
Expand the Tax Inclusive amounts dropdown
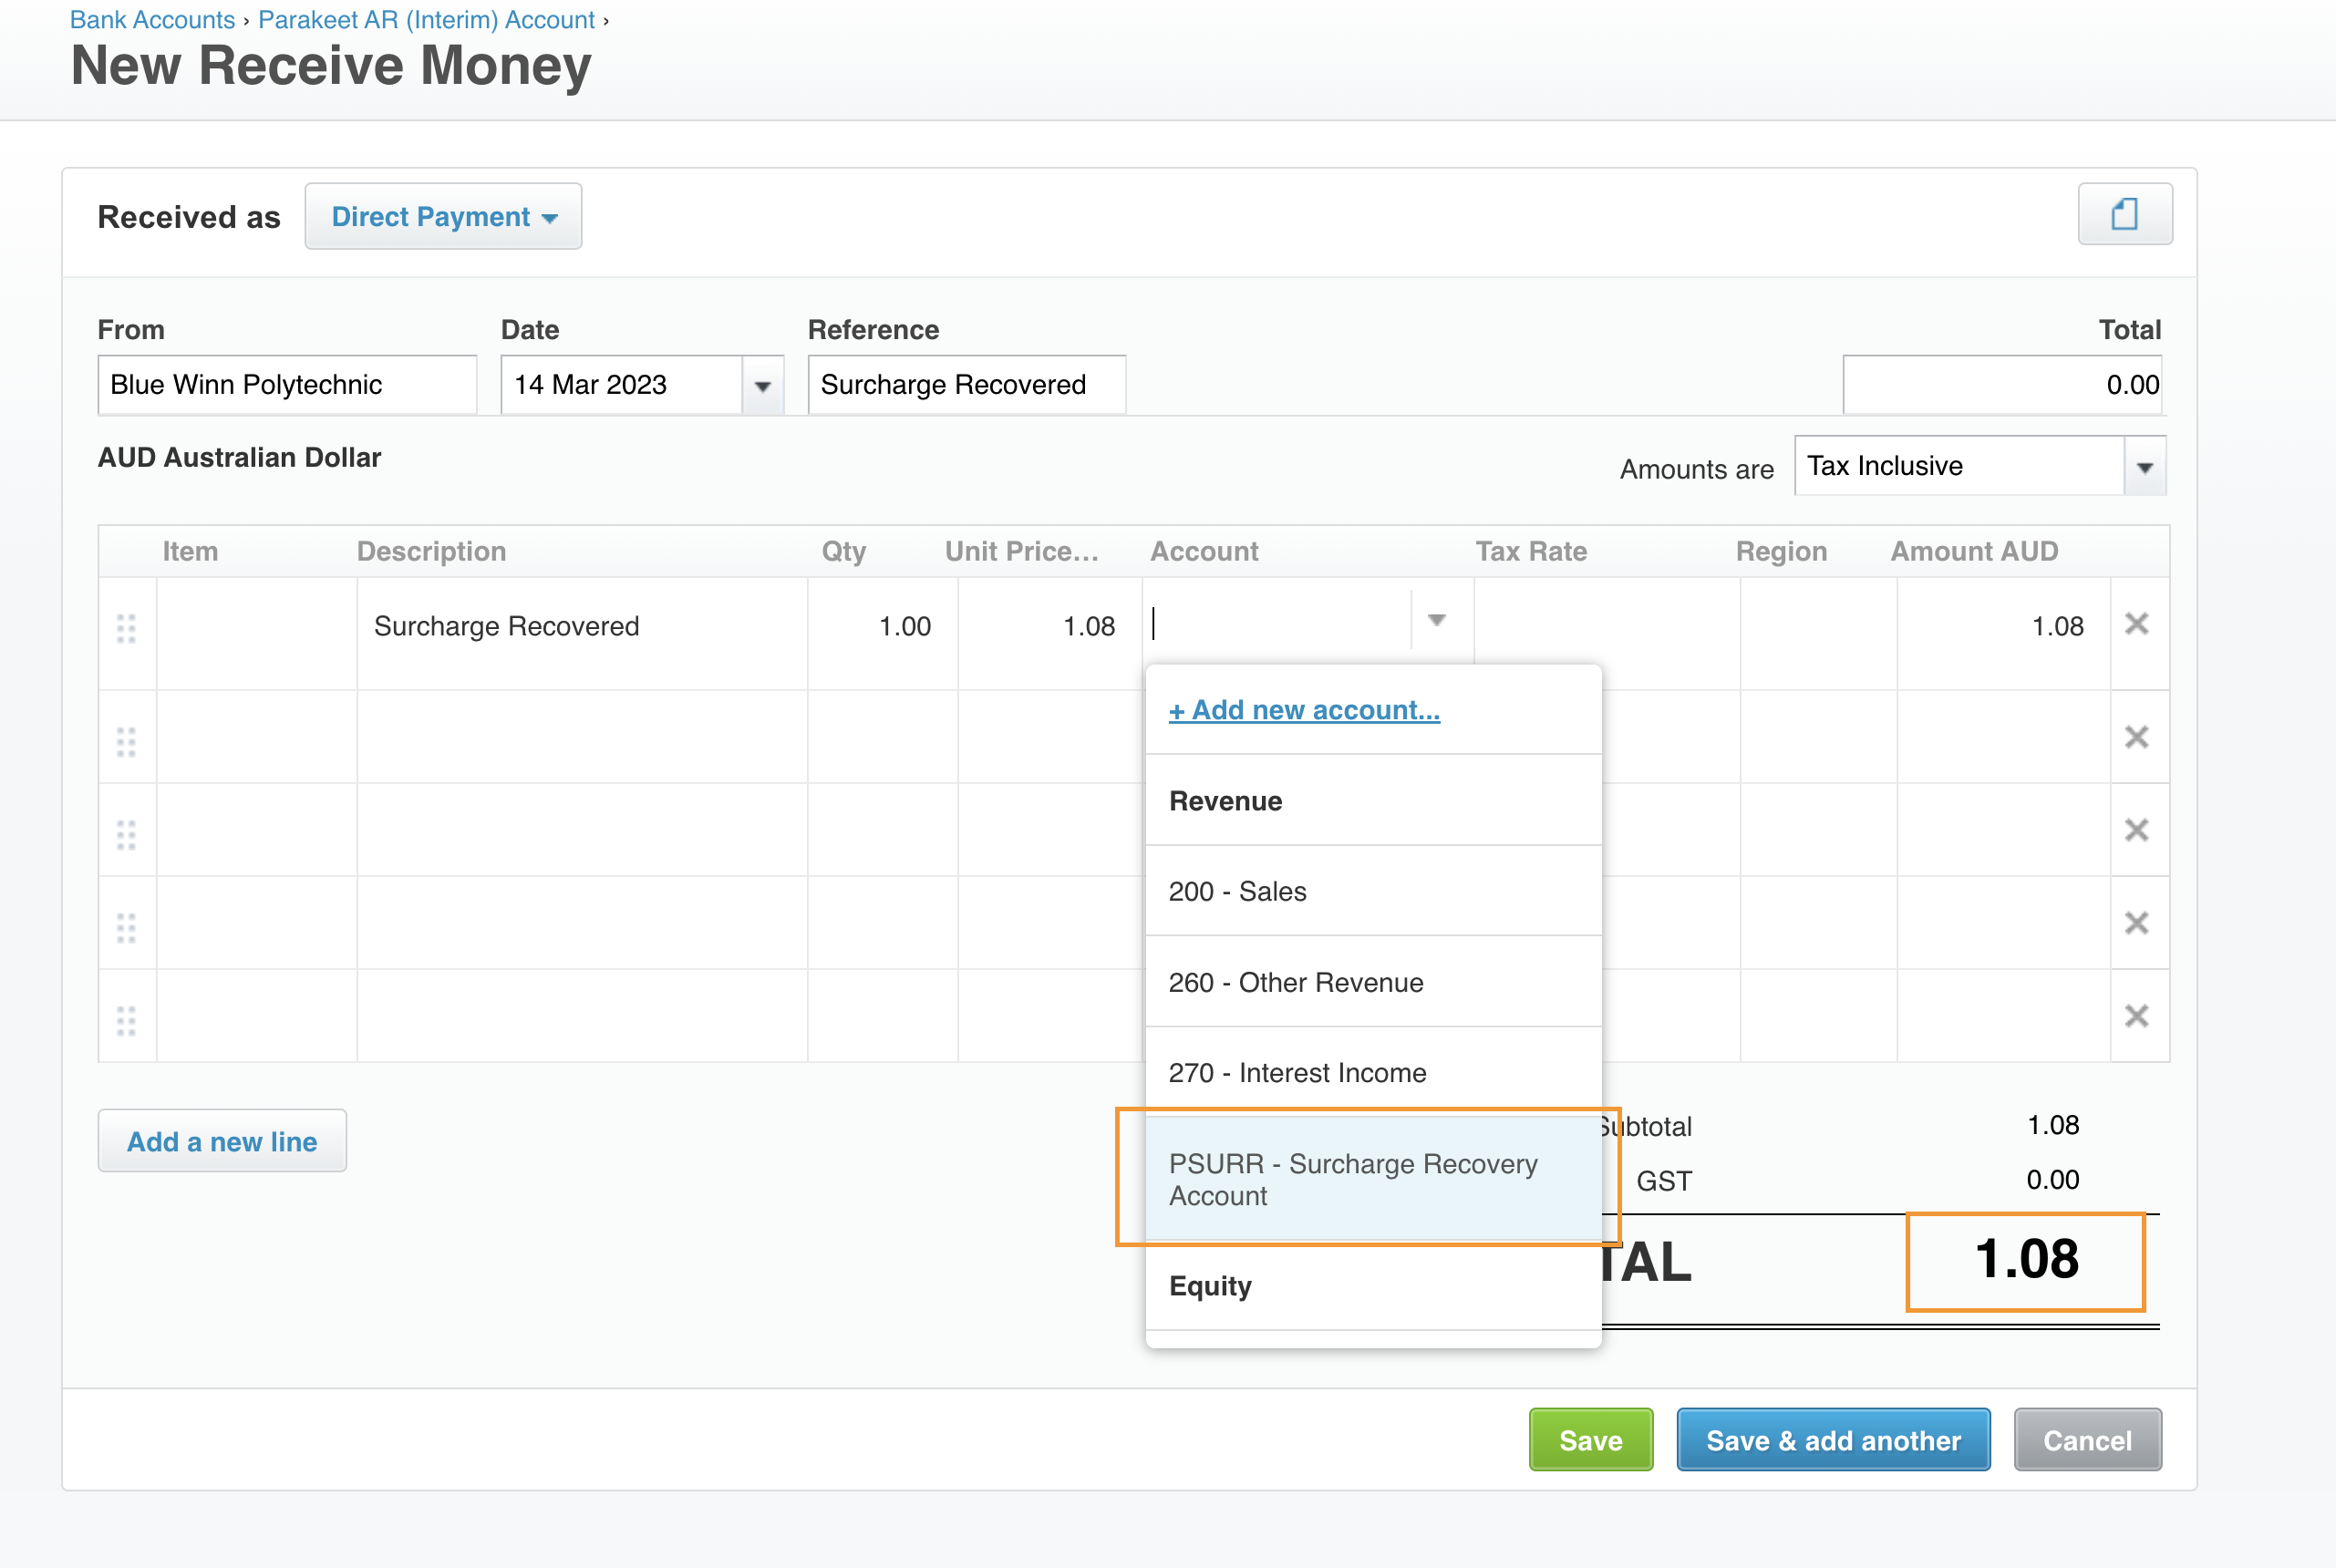2144,467
